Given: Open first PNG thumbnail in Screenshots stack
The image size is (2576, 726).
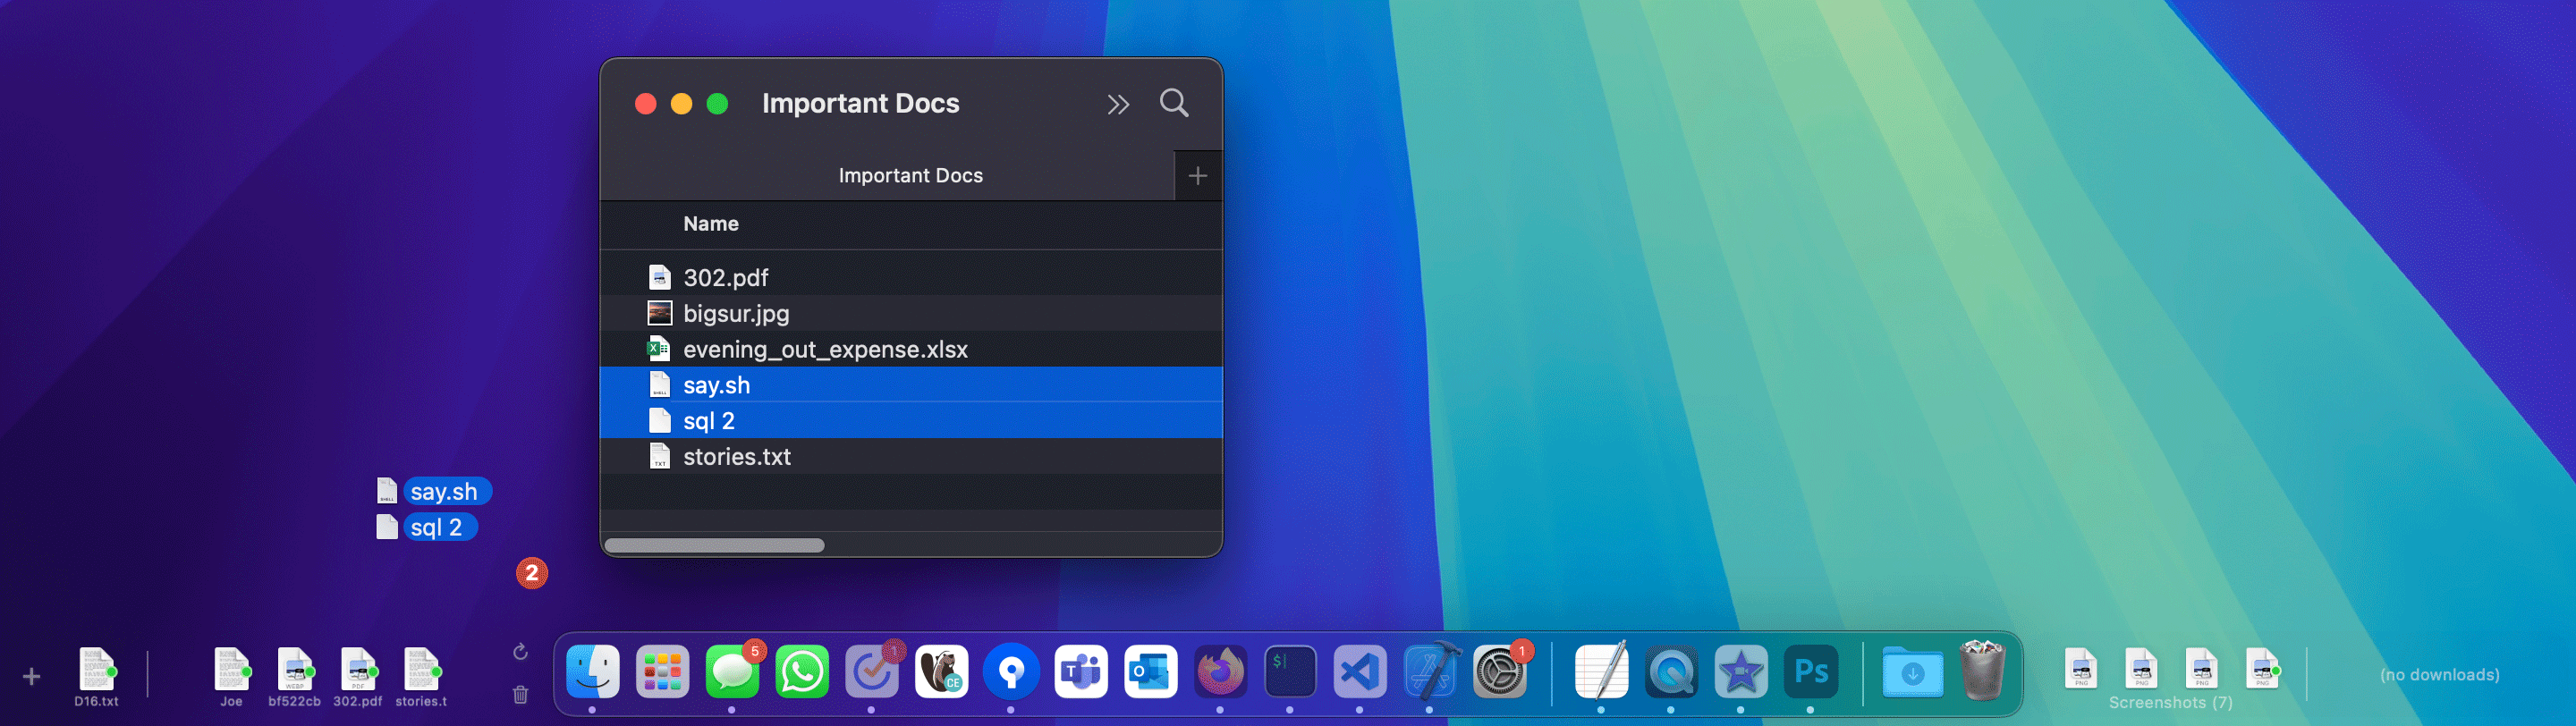Looking at the screenshot, I should coord(2081,669).
